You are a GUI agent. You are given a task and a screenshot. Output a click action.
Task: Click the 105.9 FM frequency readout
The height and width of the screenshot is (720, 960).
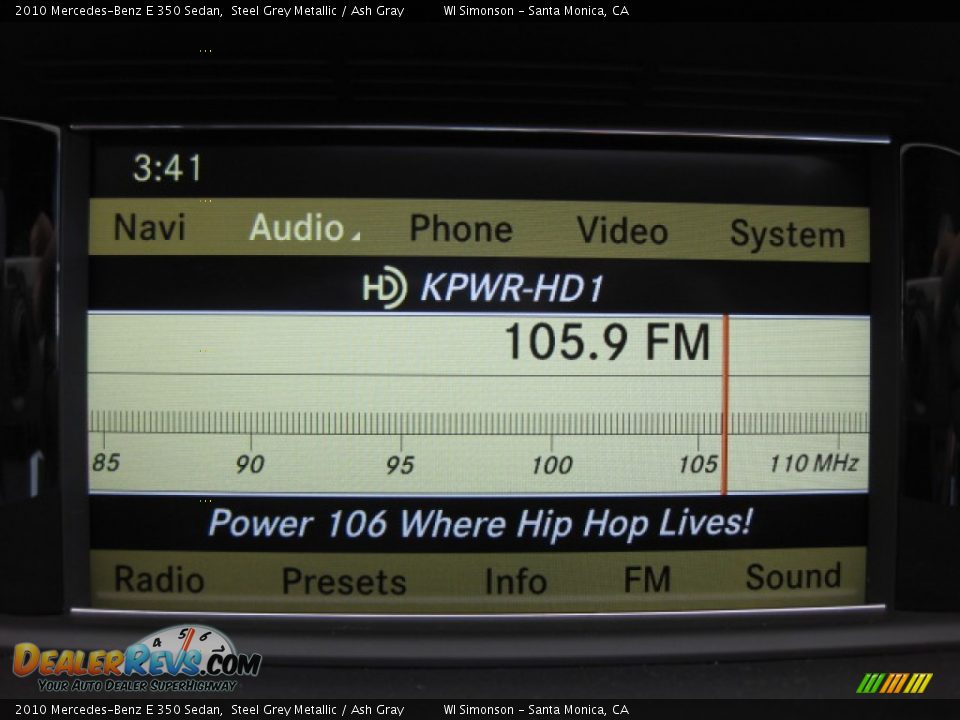point(606,343)
